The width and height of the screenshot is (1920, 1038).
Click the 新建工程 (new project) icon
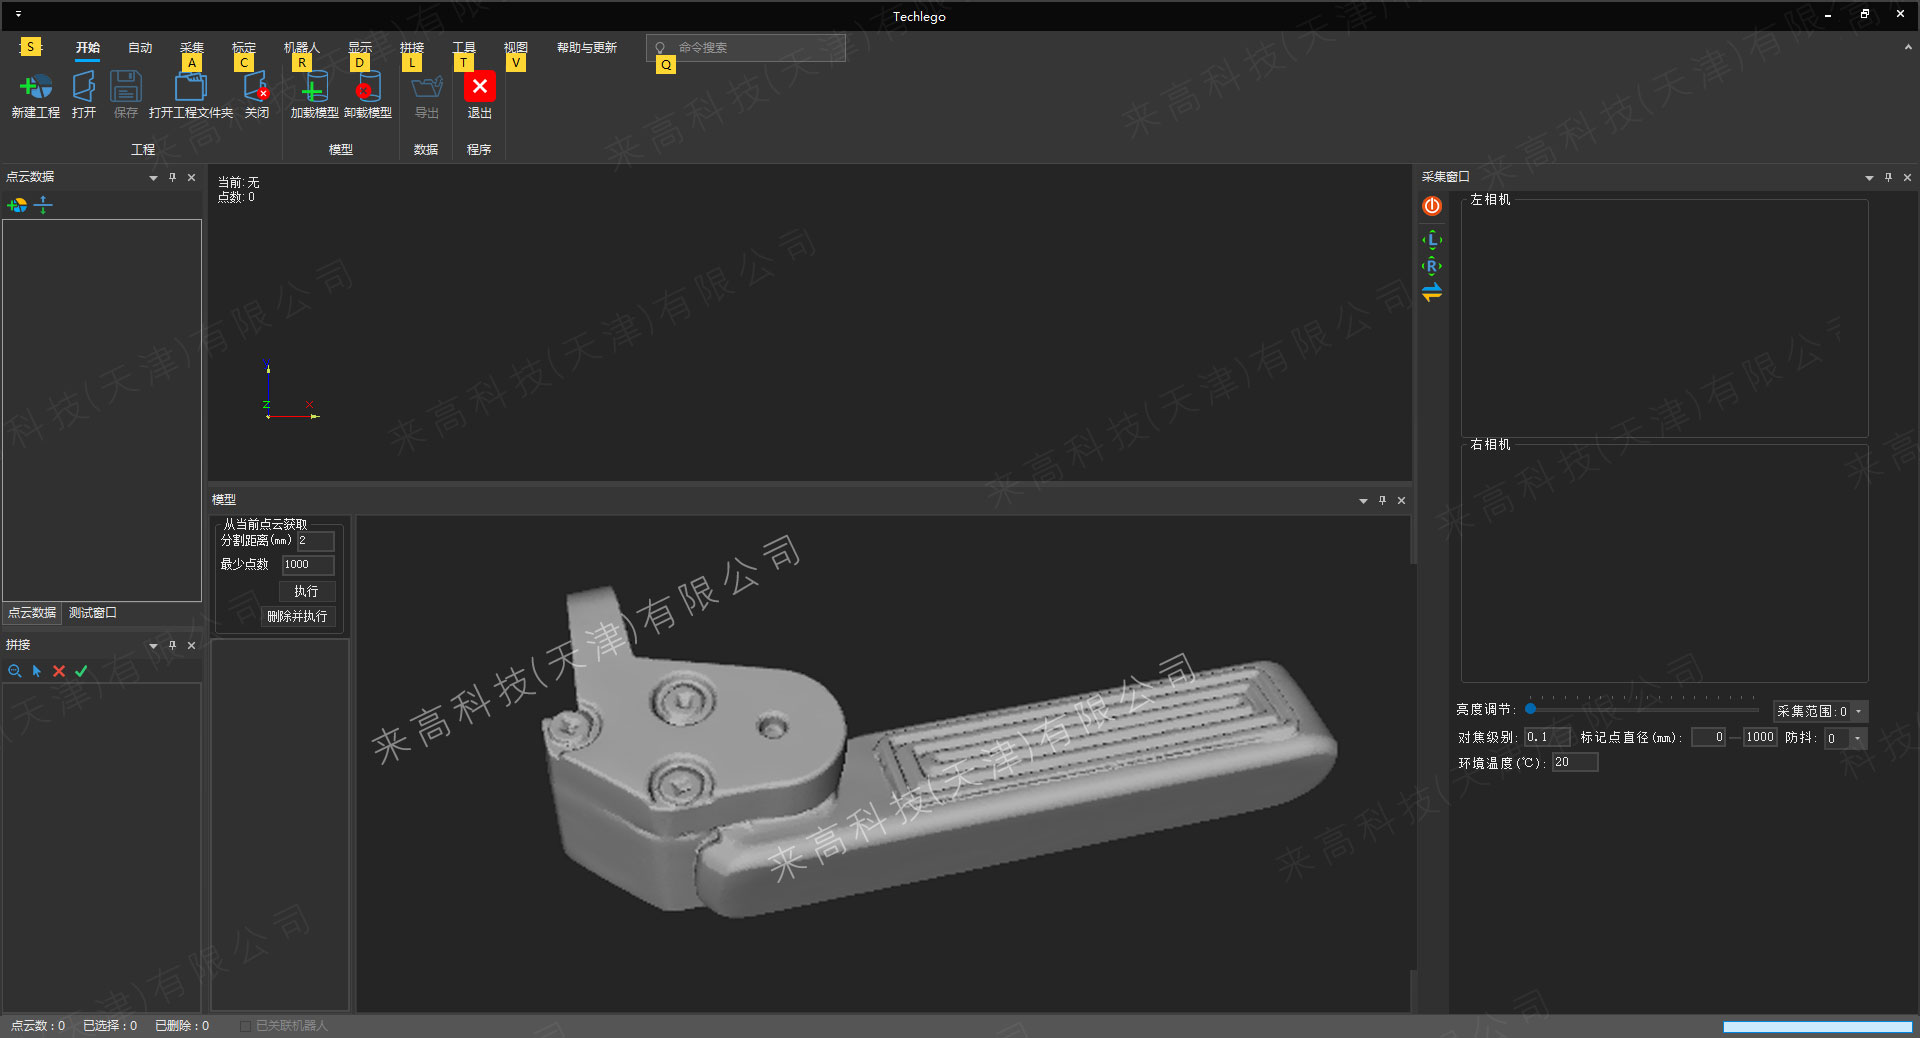pyautogui.click(x=35, y=88)
